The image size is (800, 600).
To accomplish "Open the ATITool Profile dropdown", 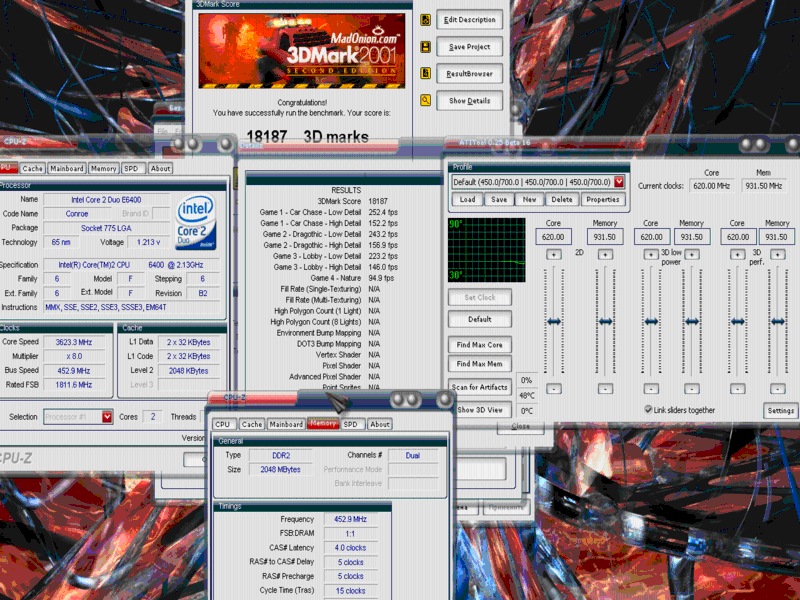I will (x=619, y=182).
